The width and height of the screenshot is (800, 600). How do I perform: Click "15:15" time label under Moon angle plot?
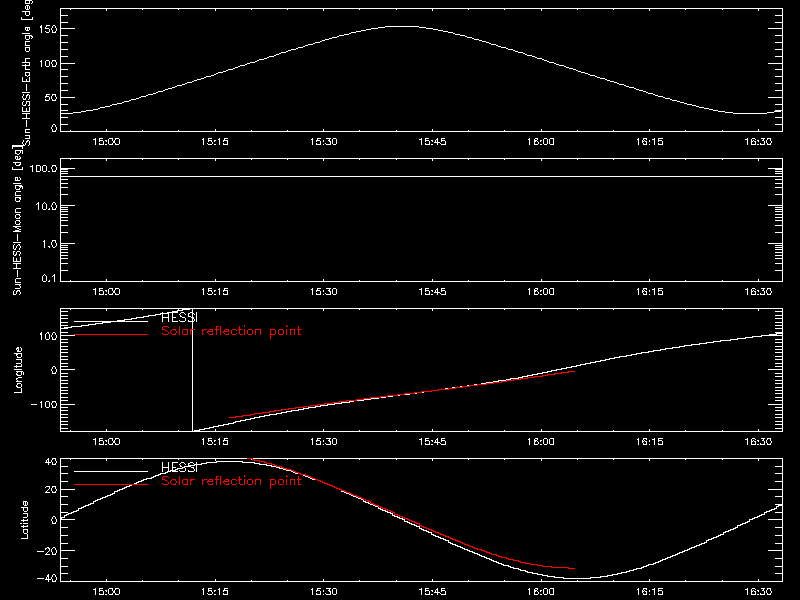pyautogui.click(x=215, y=291)
